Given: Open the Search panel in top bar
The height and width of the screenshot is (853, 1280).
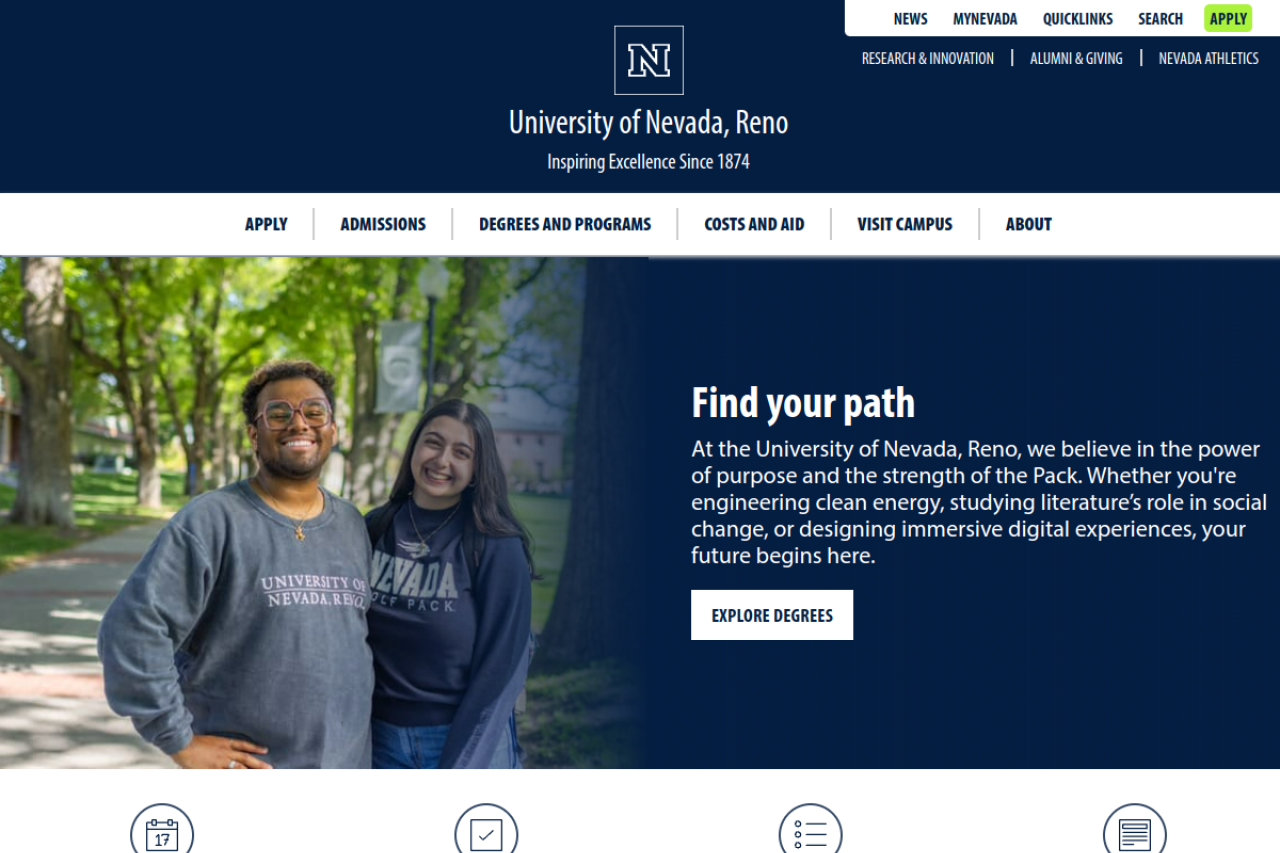Looking at the screenshot, I should click(1160, 19).
